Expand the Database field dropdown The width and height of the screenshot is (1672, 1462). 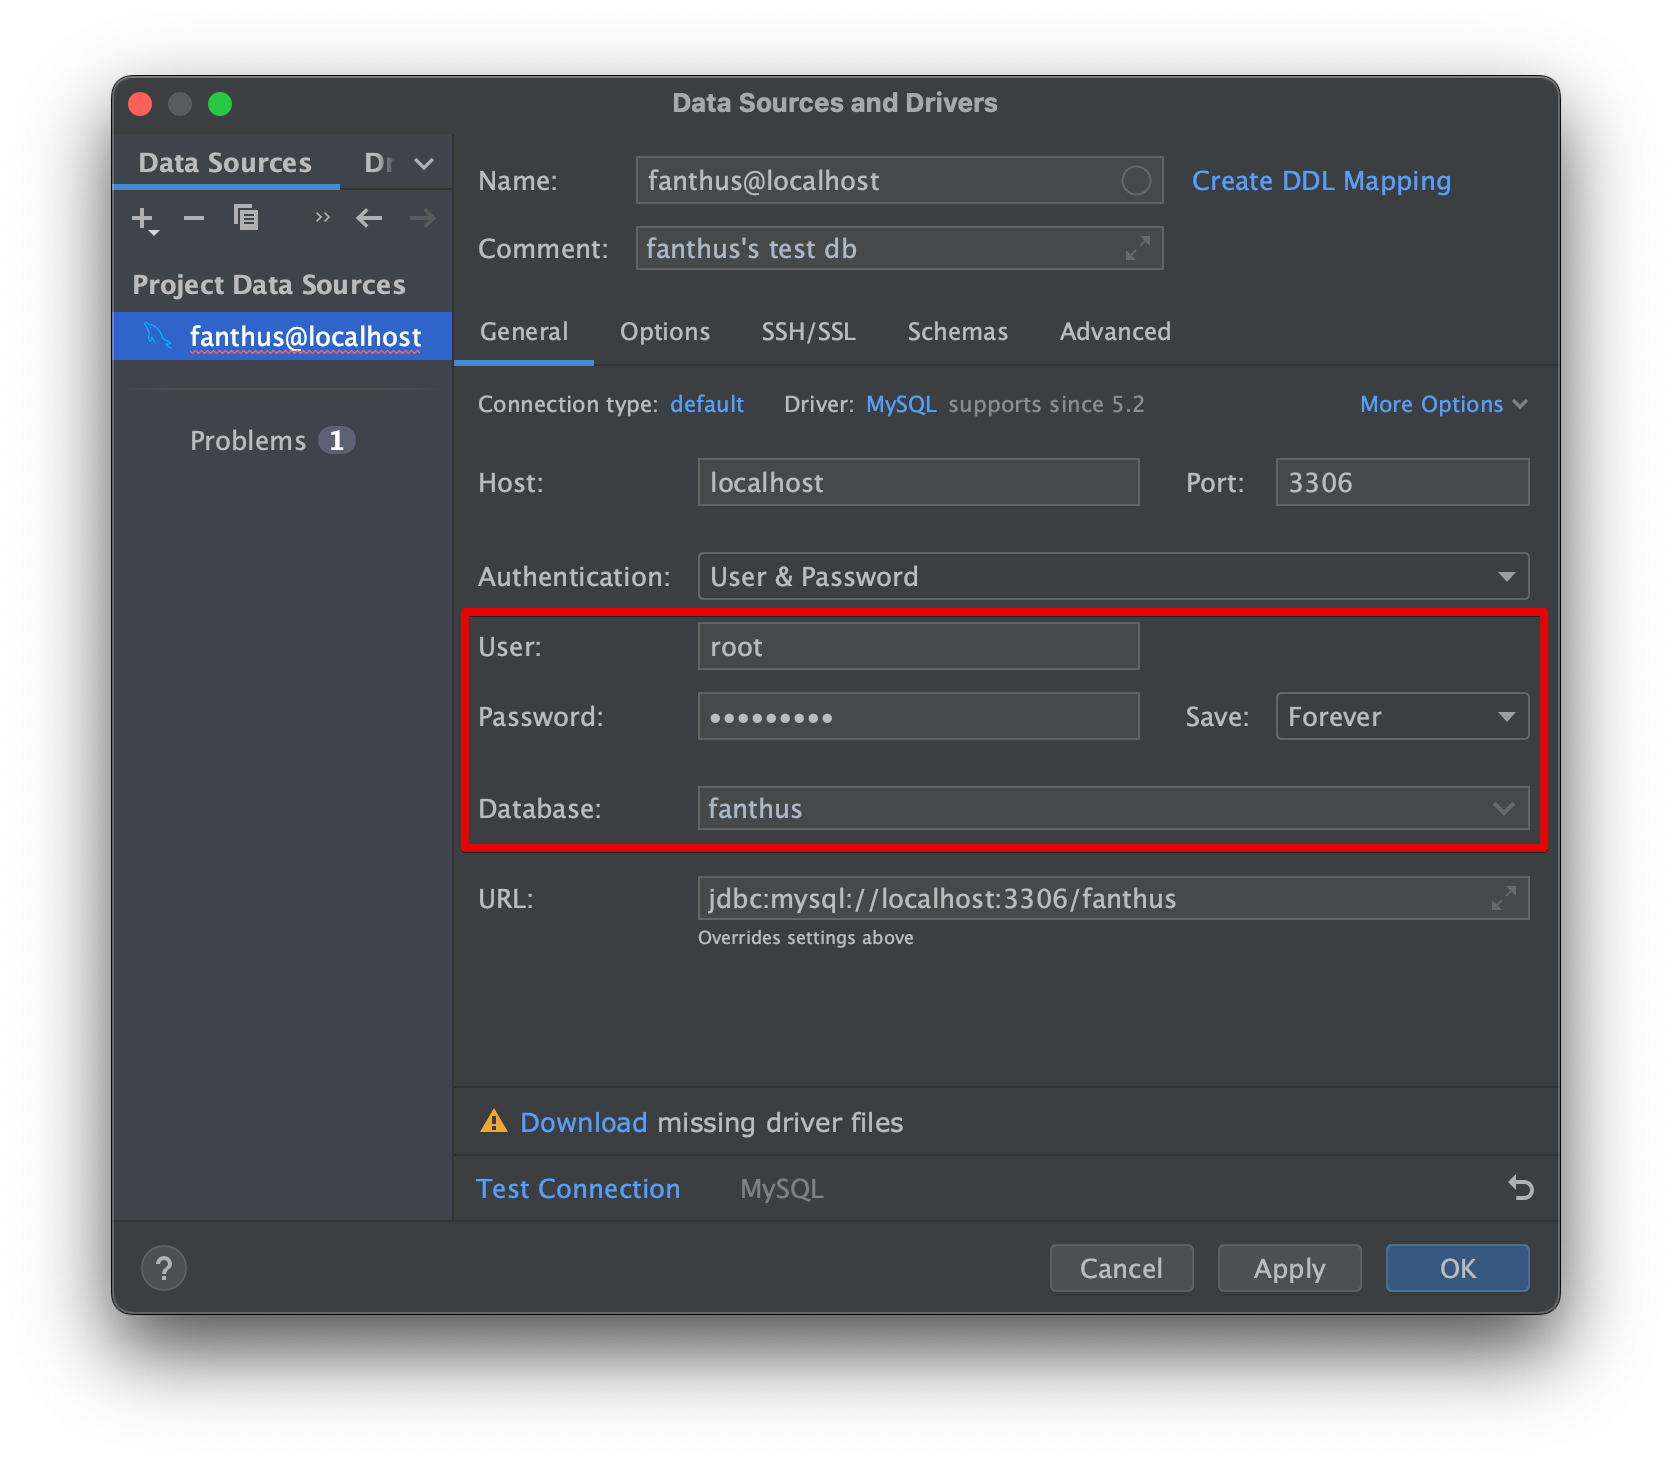pyautogui.click(x=1503, y=809)
